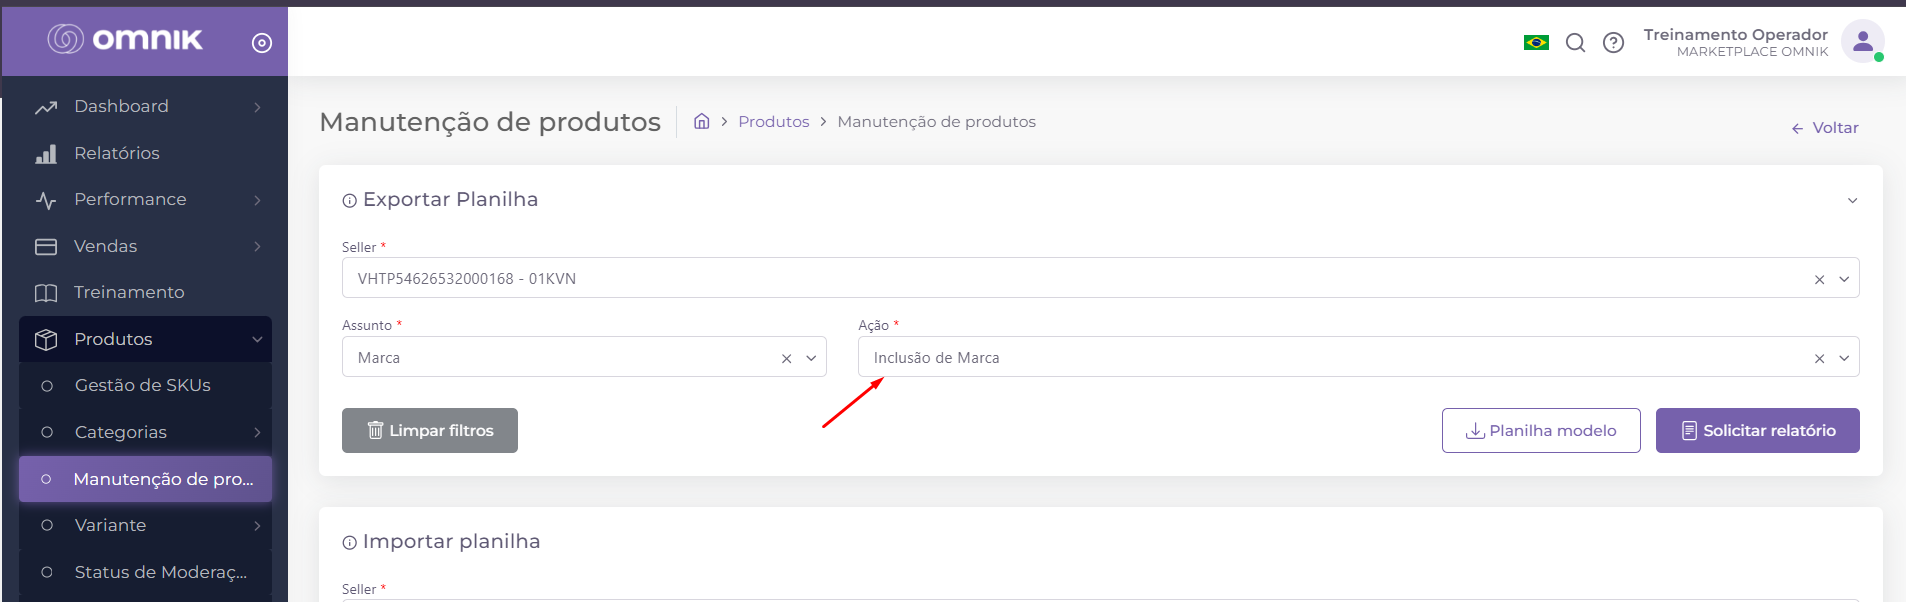Open the Assunto dropdown arrow
The height and width of the screenshot is (602, 1906).
pyautogui.click(x=811, y=358)
